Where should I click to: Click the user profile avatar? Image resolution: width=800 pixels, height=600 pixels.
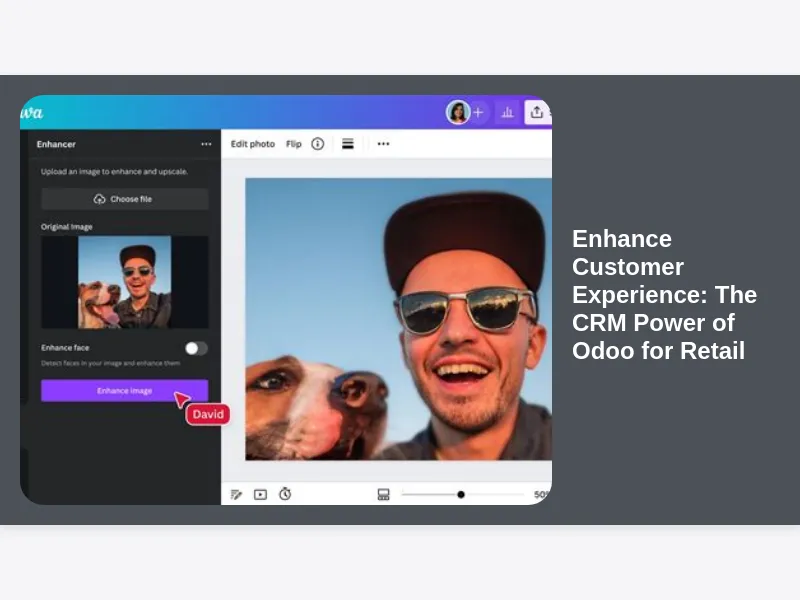[x=458, y=112]
